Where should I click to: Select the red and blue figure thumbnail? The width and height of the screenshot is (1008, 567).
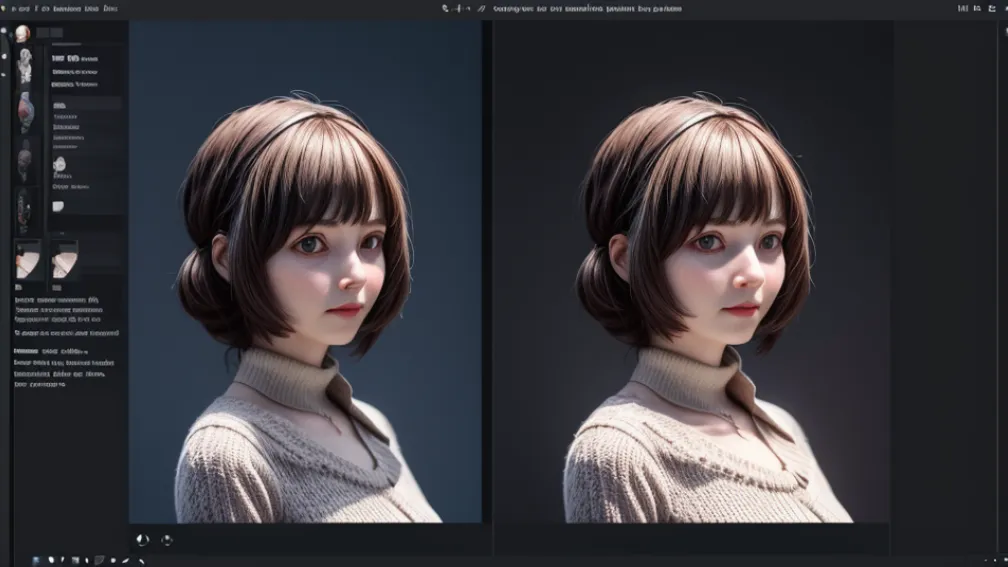pos(24,112)
